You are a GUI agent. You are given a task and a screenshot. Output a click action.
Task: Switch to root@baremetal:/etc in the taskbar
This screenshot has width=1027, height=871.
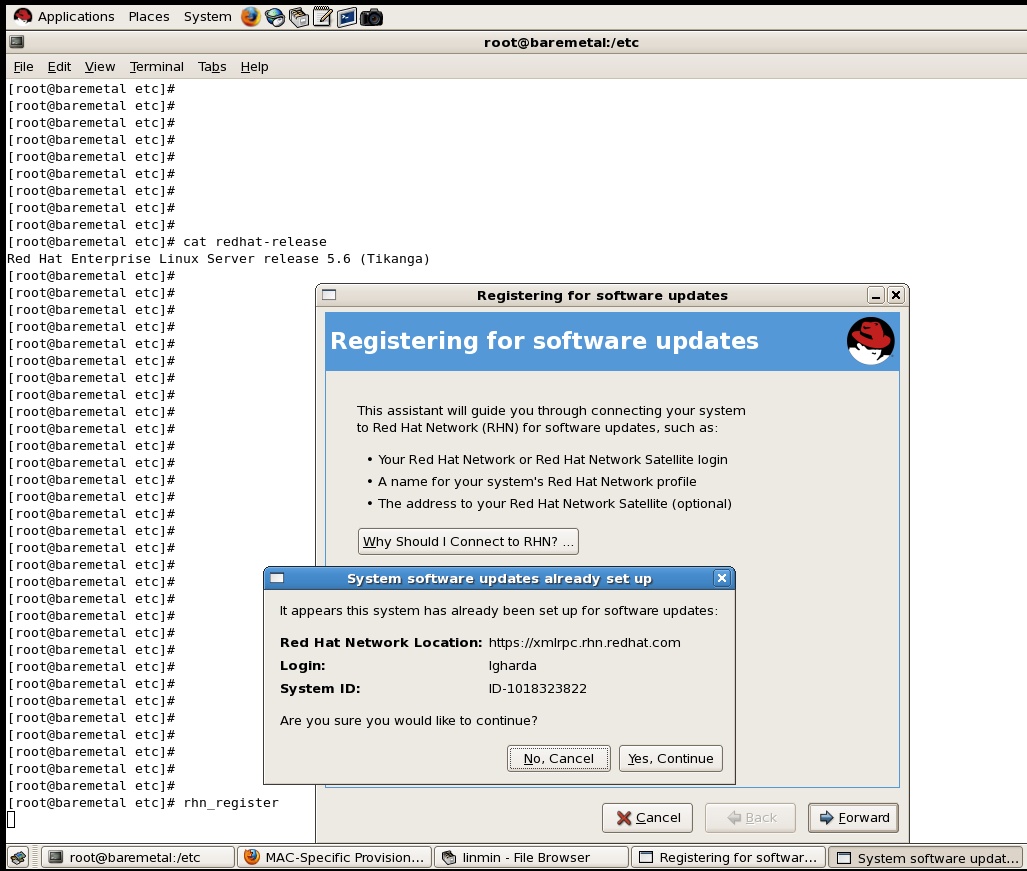(138, 857)
